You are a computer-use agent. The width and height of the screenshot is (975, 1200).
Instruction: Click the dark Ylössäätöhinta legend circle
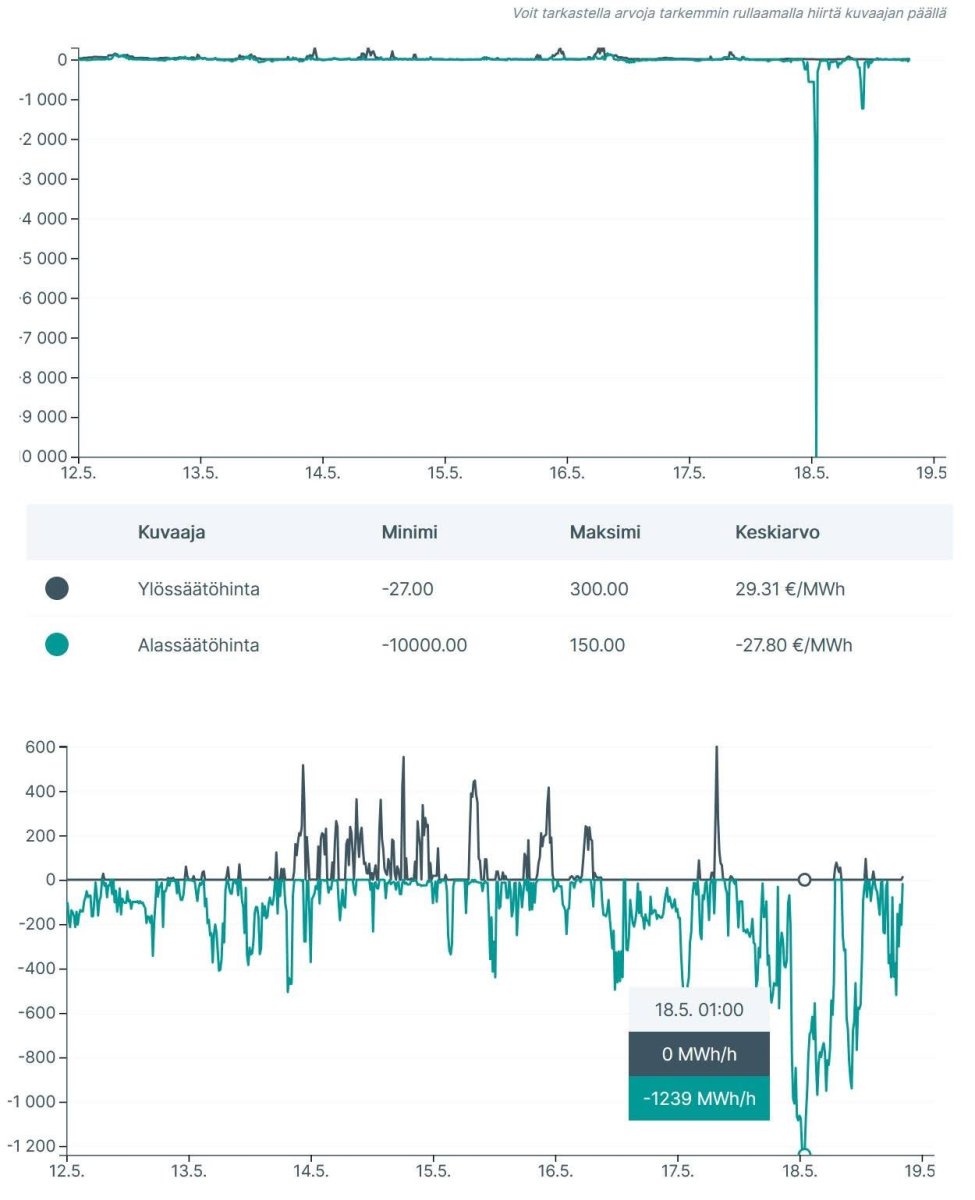pyautogui.click(x=57, y=589)
